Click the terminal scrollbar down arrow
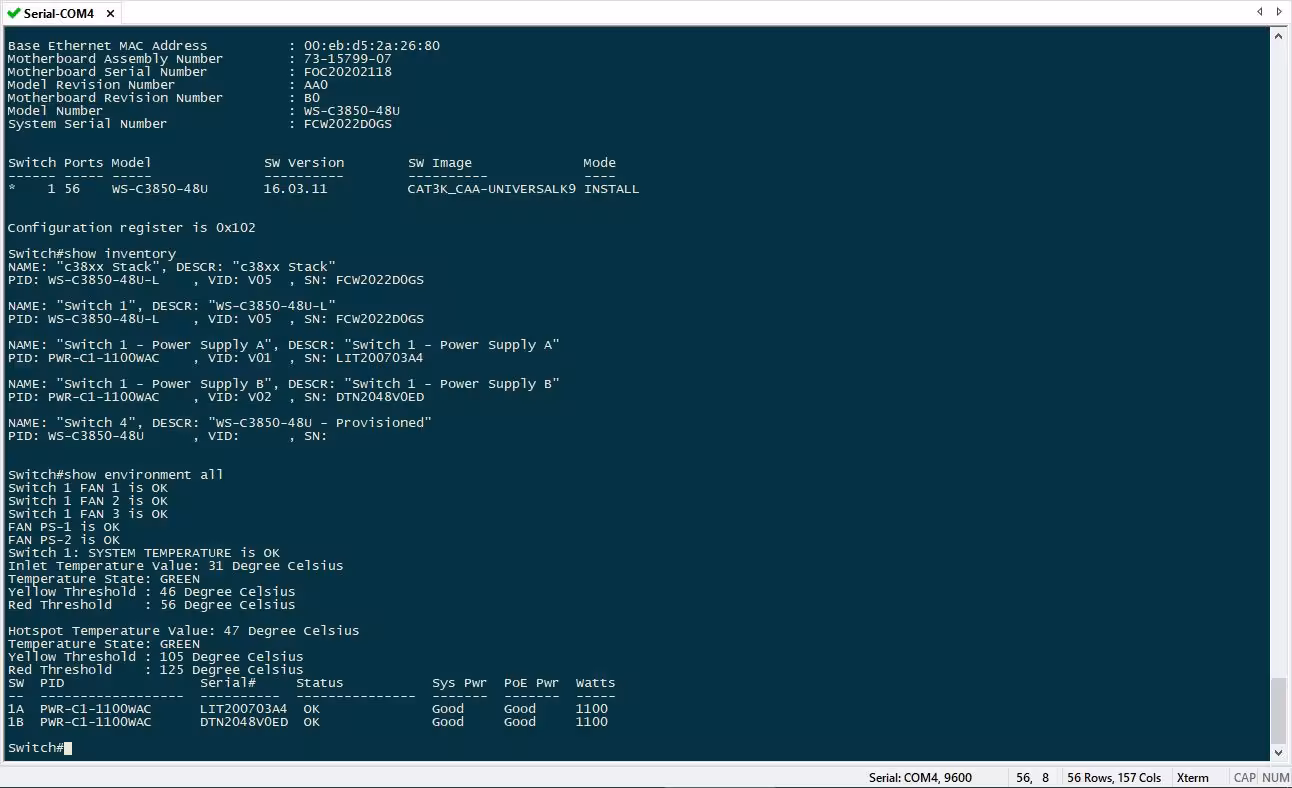Image resolution: width=1292 pixels, height=788 pixels. tap(1279, 753)
